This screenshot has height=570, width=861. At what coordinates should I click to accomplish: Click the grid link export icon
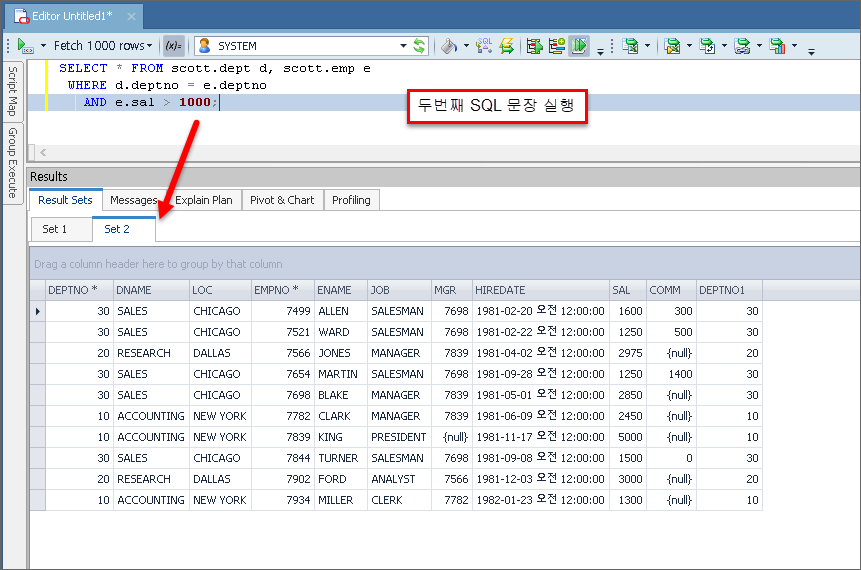tap(742, 46)
